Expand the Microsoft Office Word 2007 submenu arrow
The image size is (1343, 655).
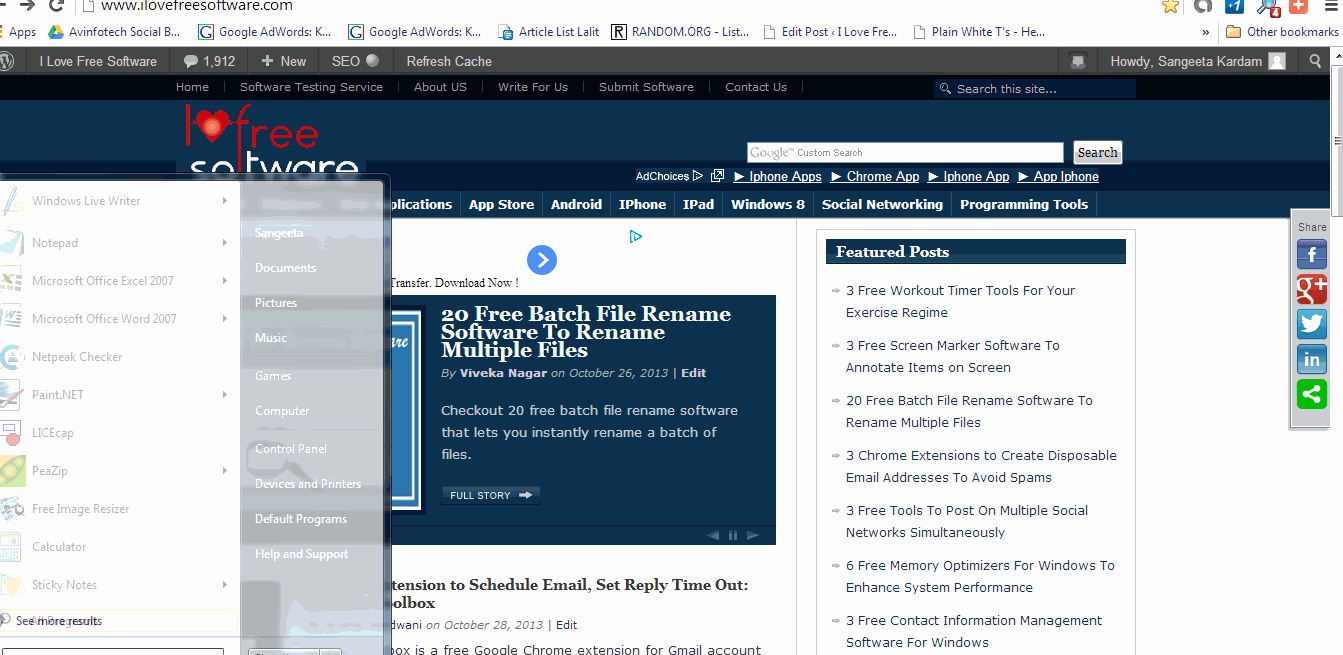pos(225,319)
